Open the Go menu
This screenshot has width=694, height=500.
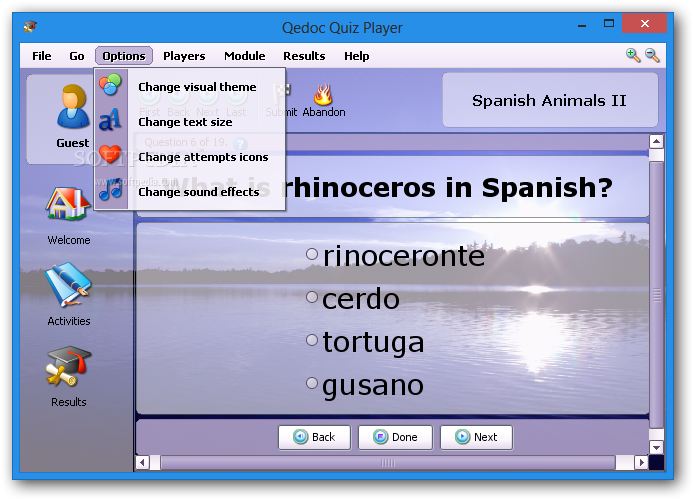coord(77,56)
